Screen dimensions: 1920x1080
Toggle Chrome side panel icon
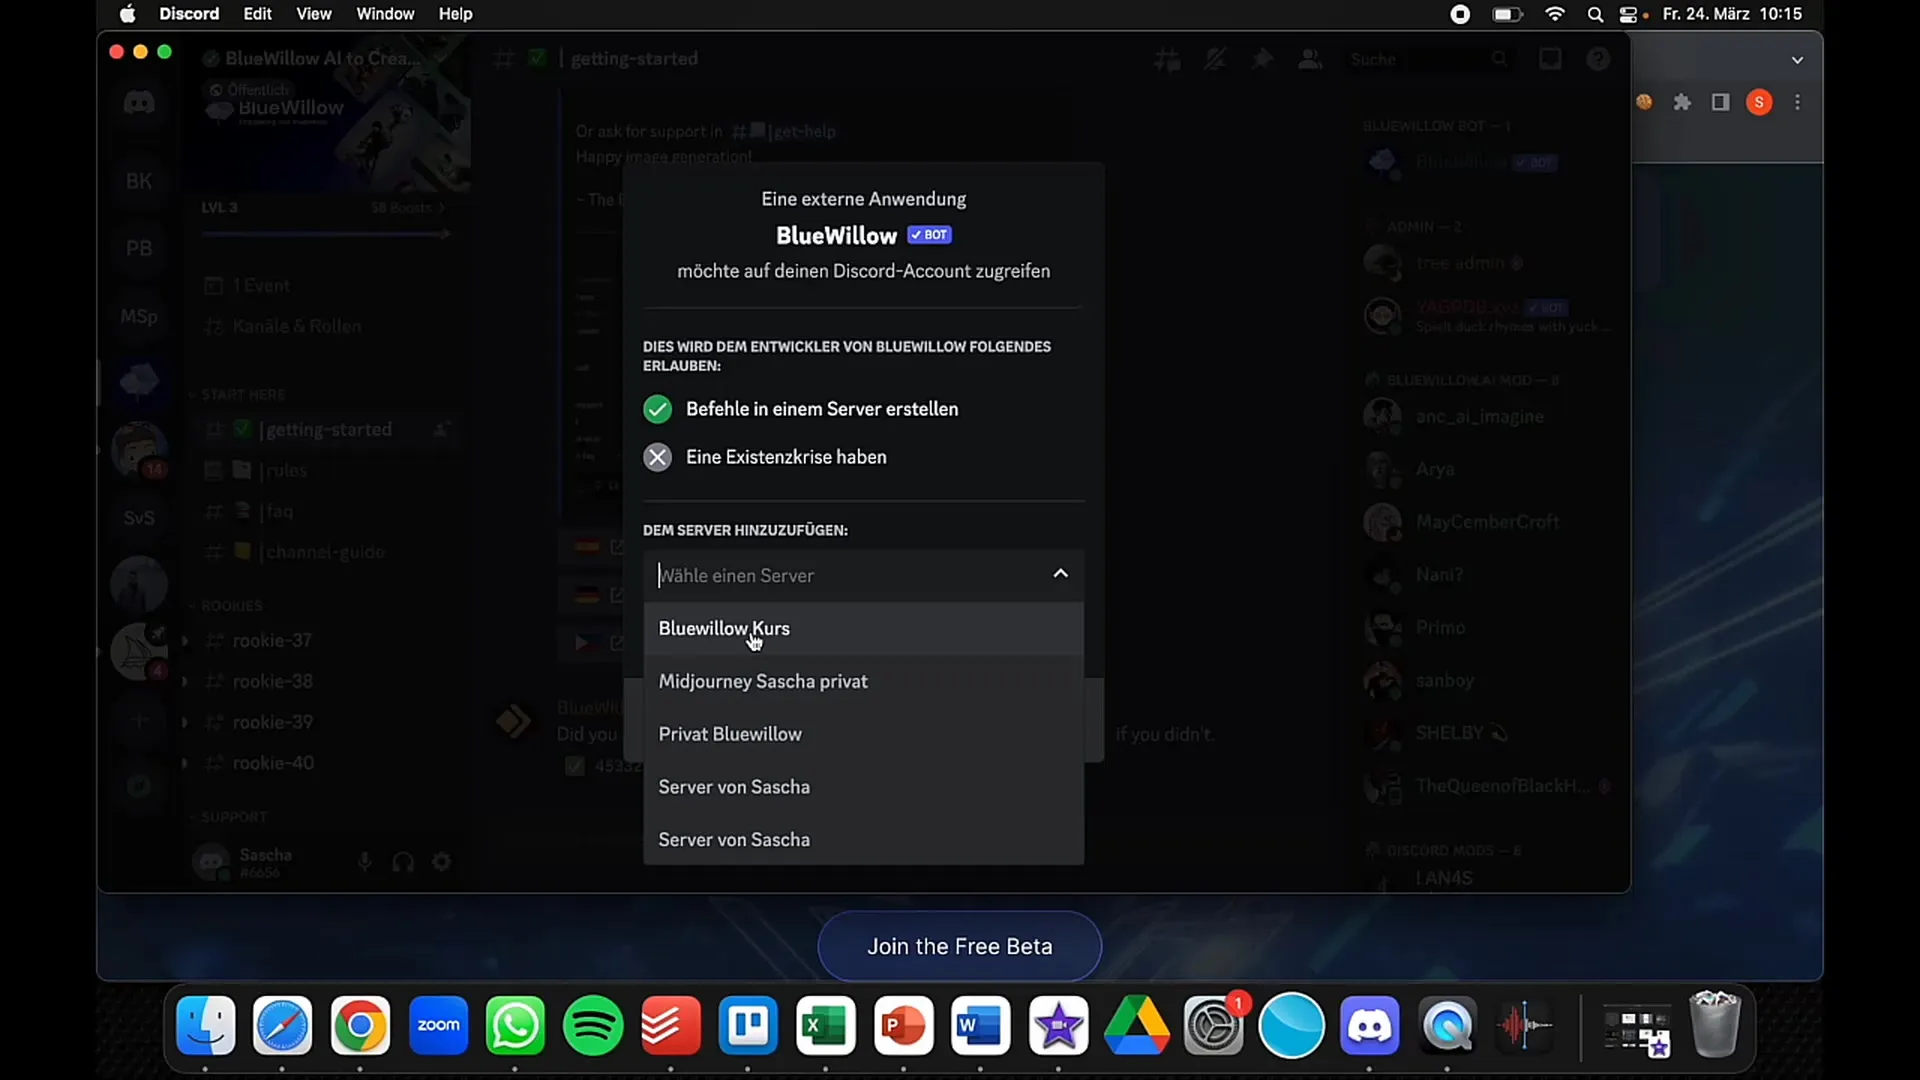(1720, 102)
